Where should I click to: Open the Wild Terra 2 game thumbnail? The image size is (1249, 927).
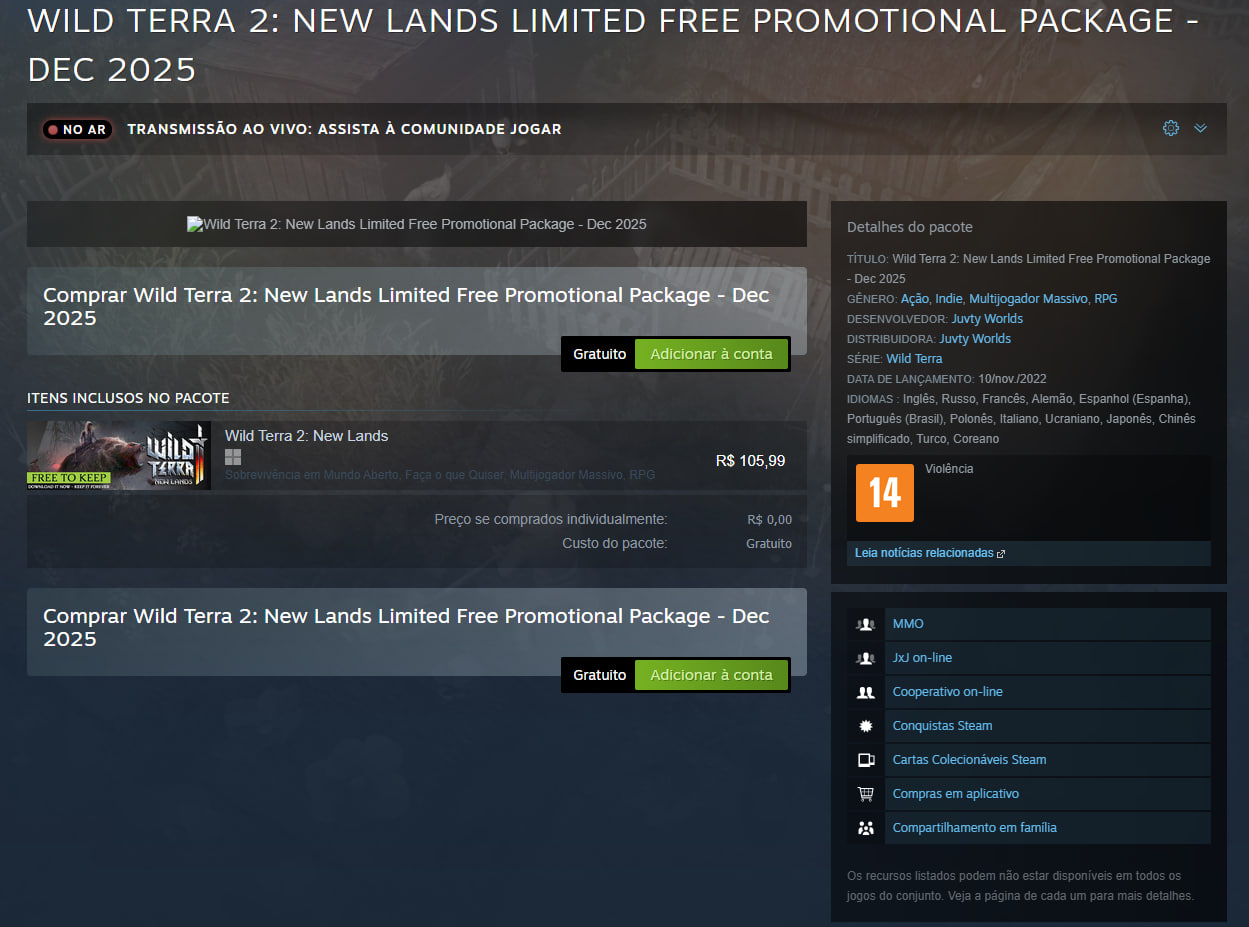119,455
